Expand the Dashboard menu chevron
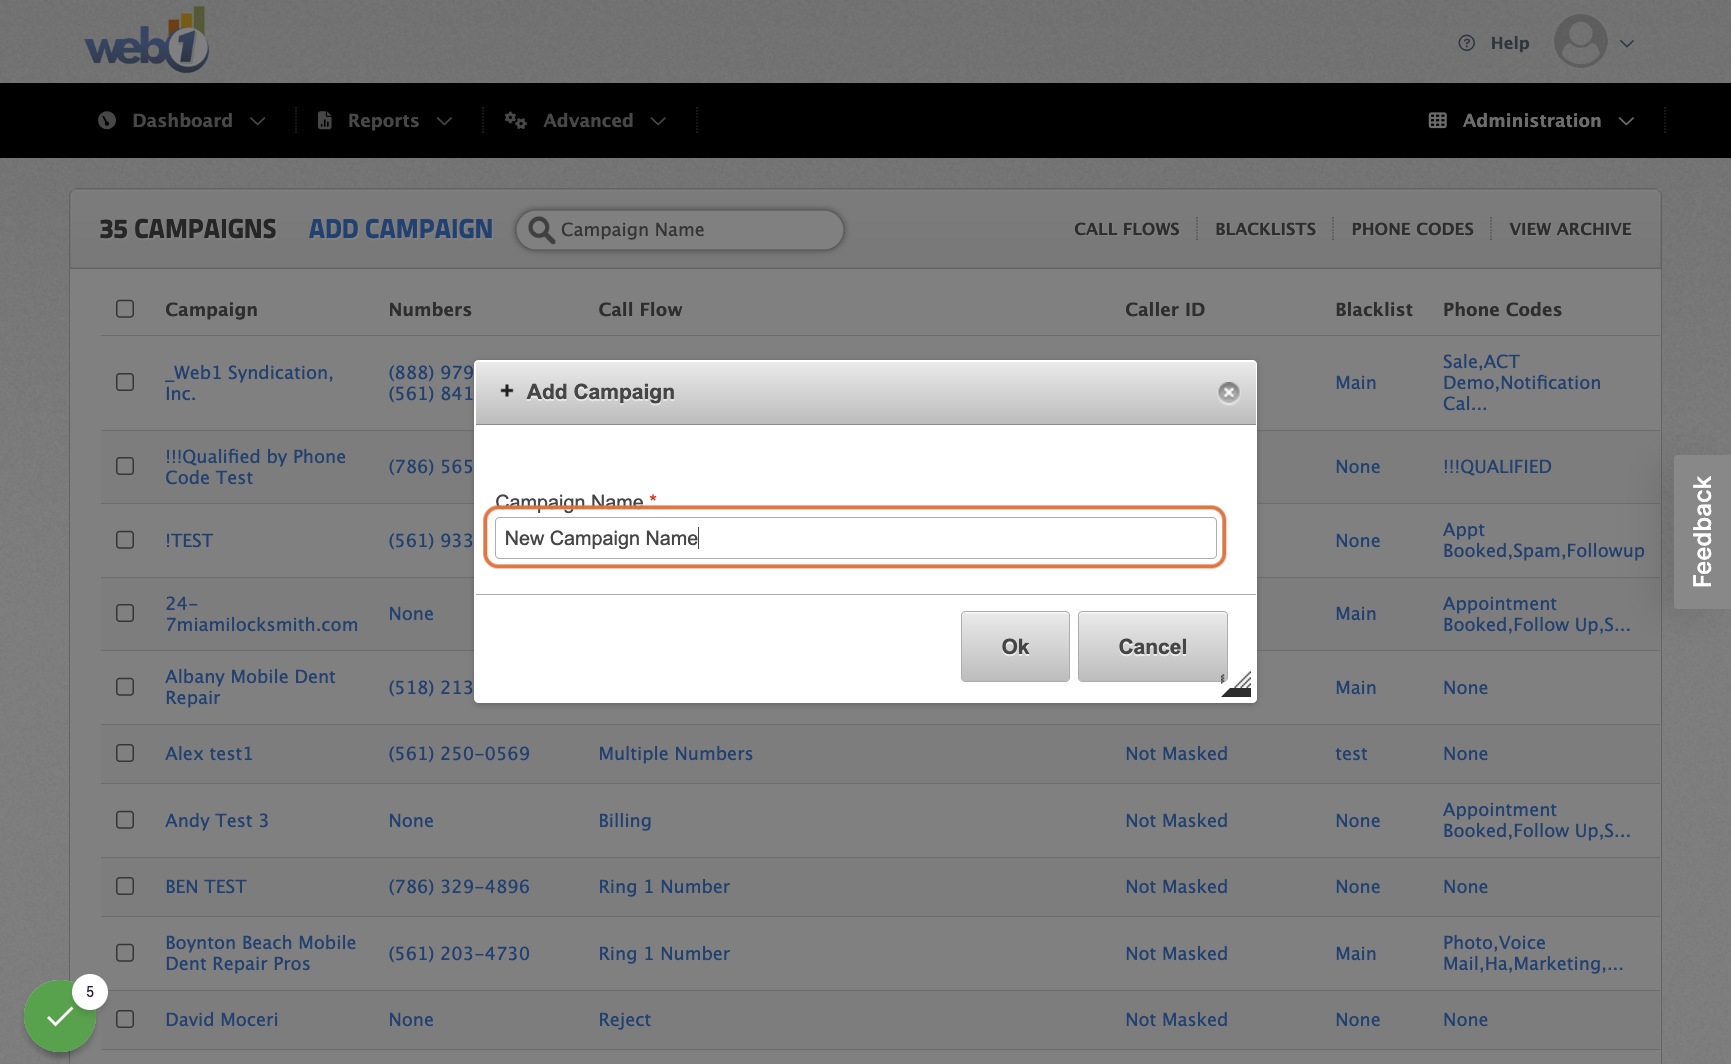Viewport: 1731px width, 1064px height. (258, 121)
